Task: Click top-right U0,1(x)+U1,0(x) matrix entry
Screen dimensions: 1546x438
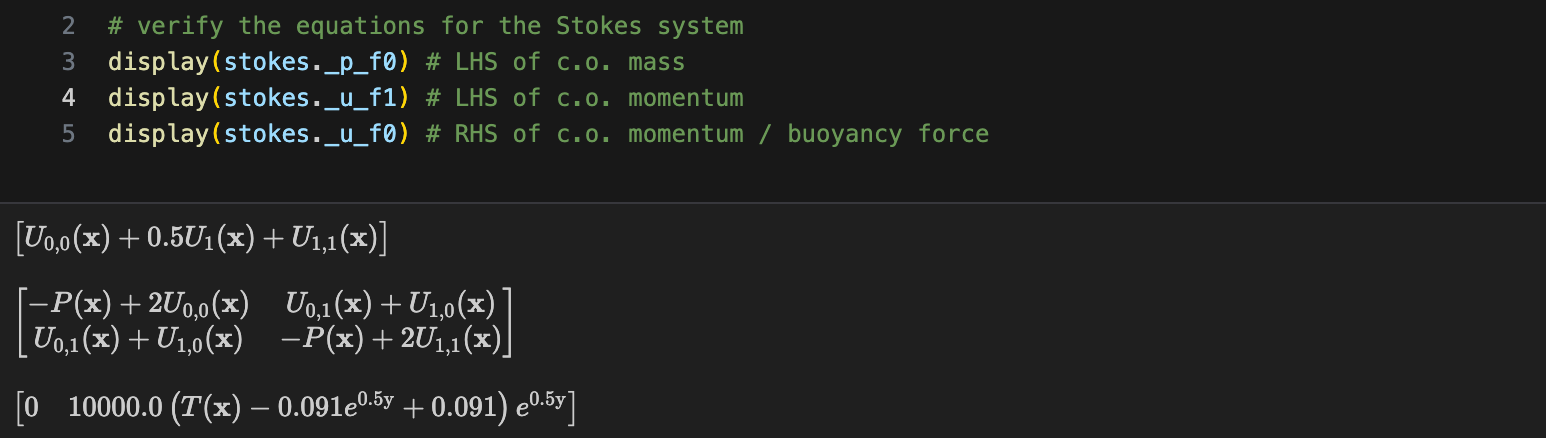Action: point(390,303)
